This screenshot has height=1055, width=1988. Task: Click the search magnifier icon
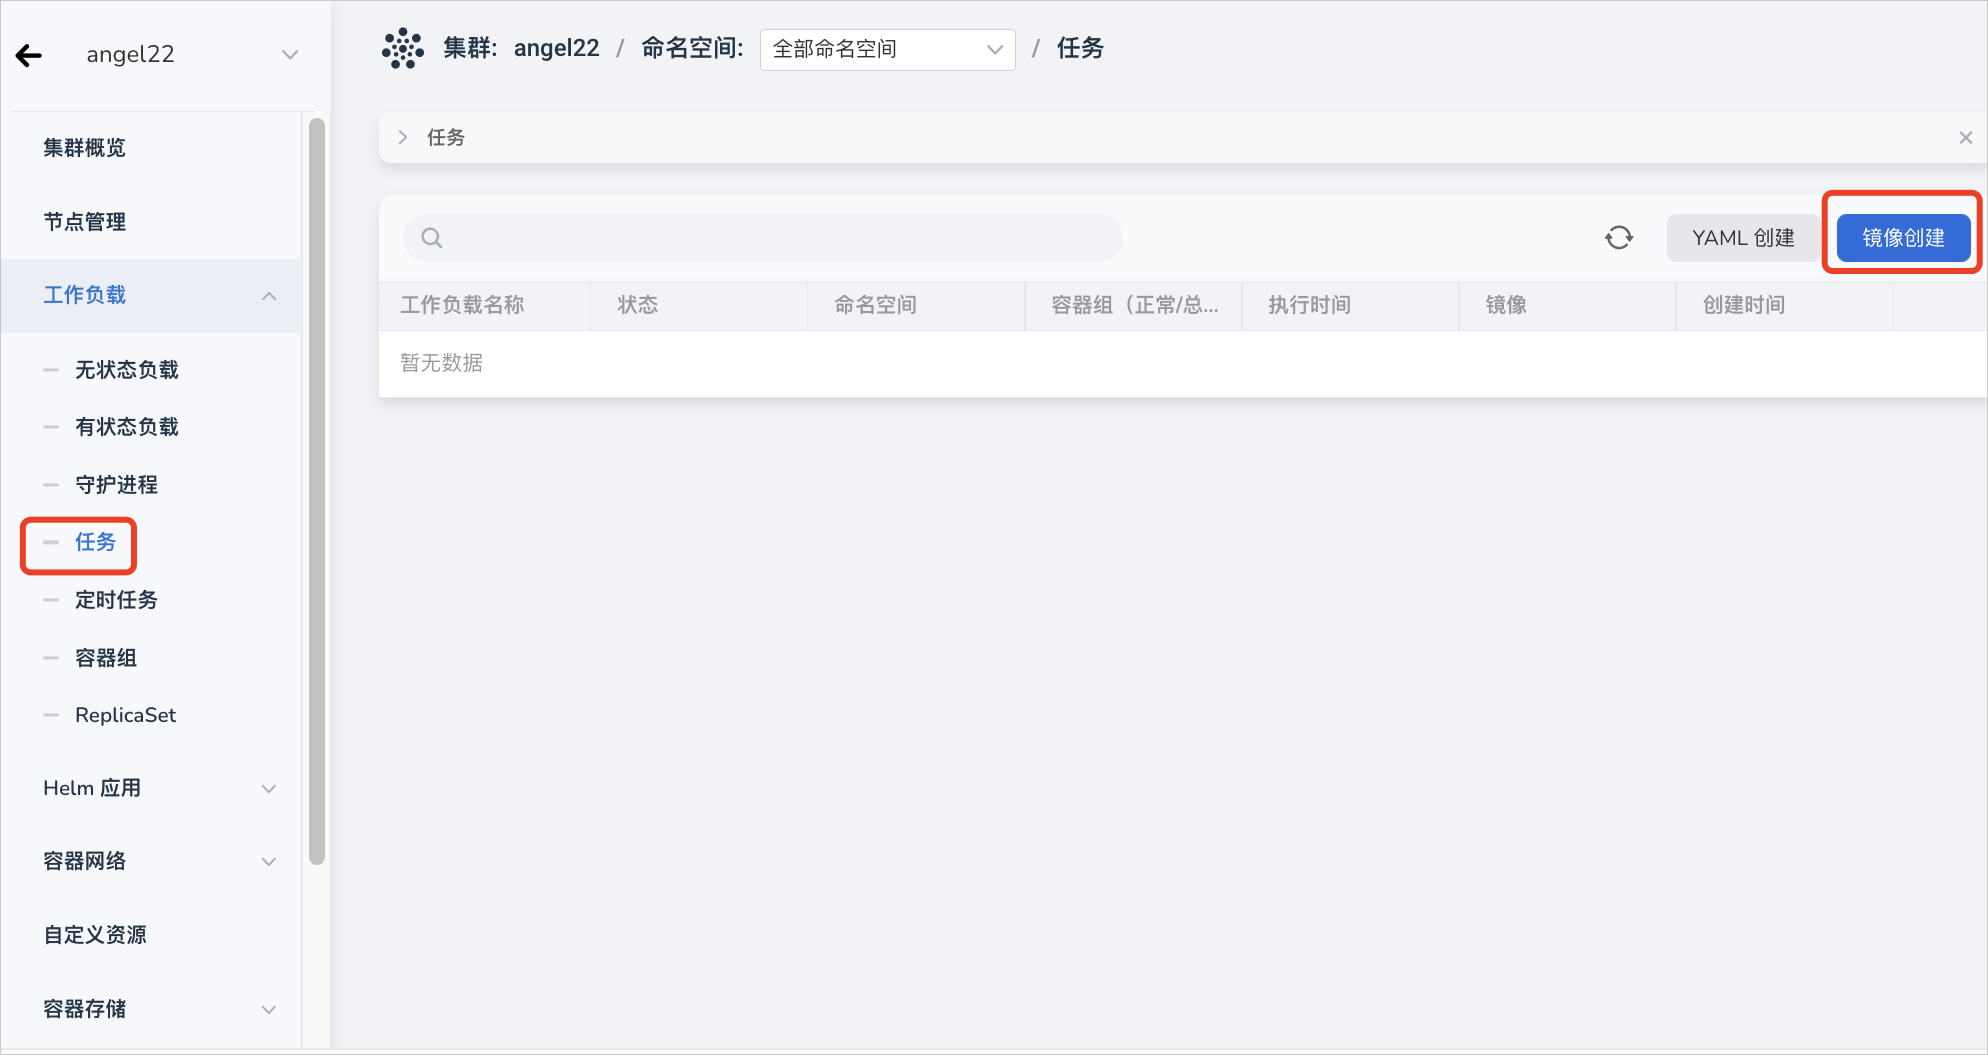[431, 238]
